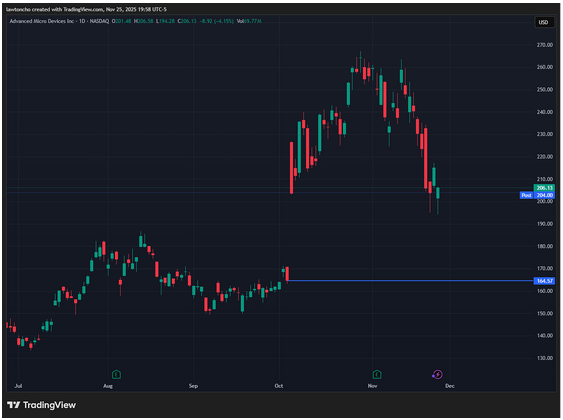The image size is (563, 420).
Task: Click the latest green candle near 206
Action: point(438,193)
